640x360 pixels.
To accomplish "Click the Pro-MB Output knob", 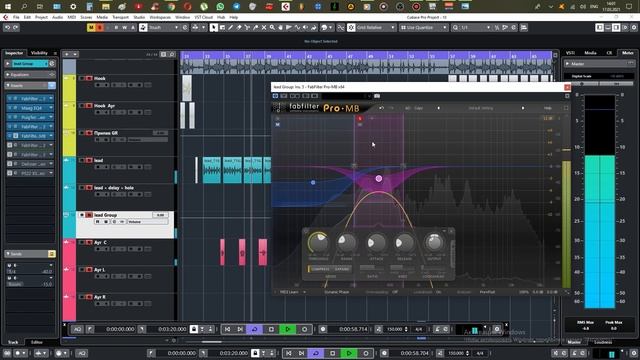I will click(x=434, y=242).
